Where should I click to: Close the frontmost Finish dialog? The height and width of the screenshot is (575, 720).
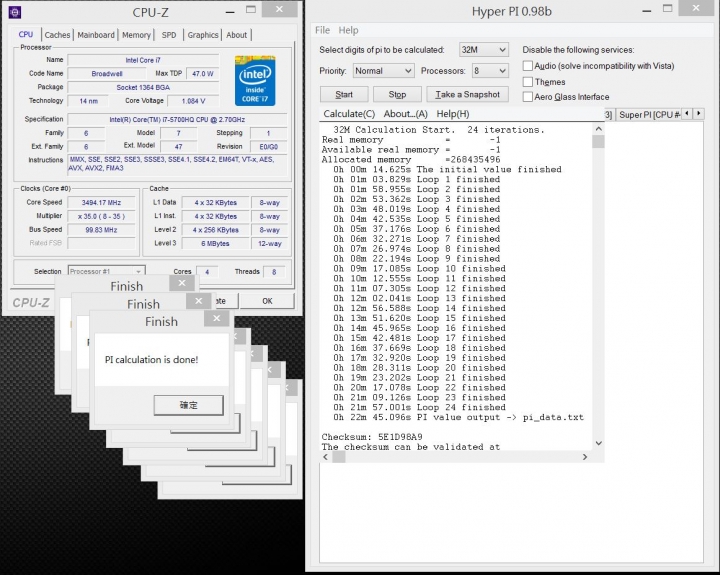coord(217,318)
